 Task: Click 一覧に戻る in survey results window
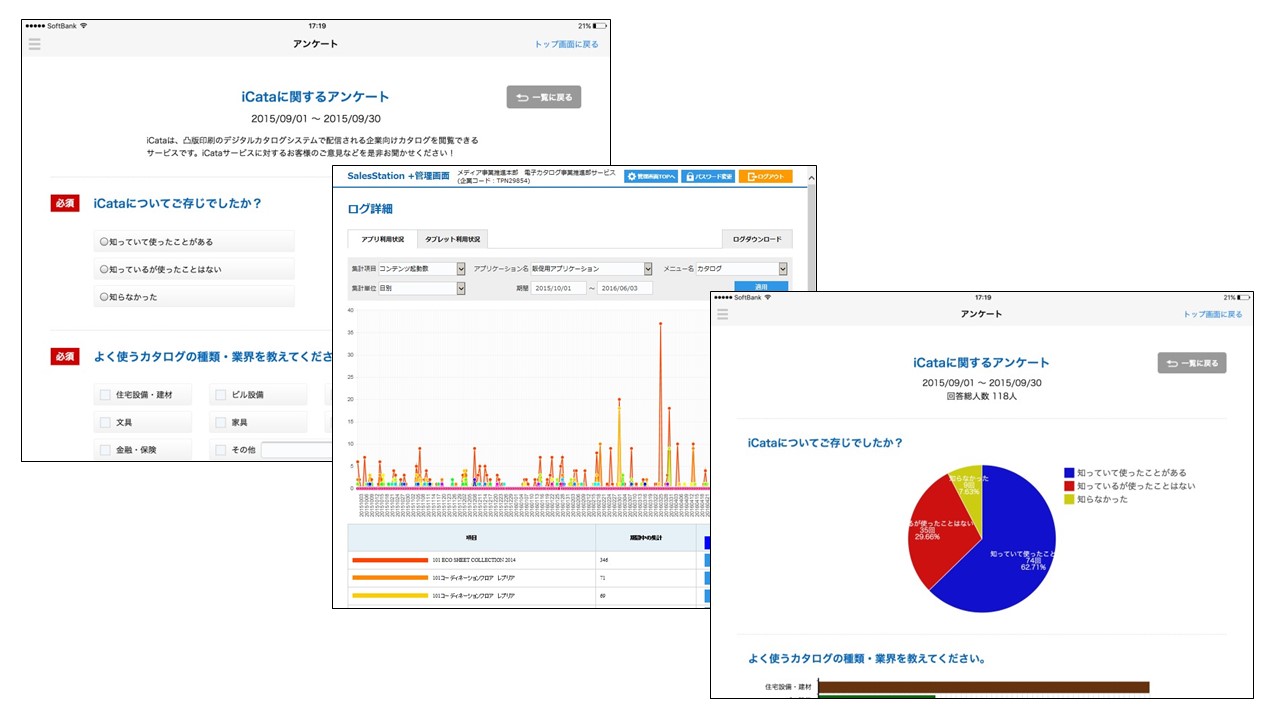pos(1192,363)
